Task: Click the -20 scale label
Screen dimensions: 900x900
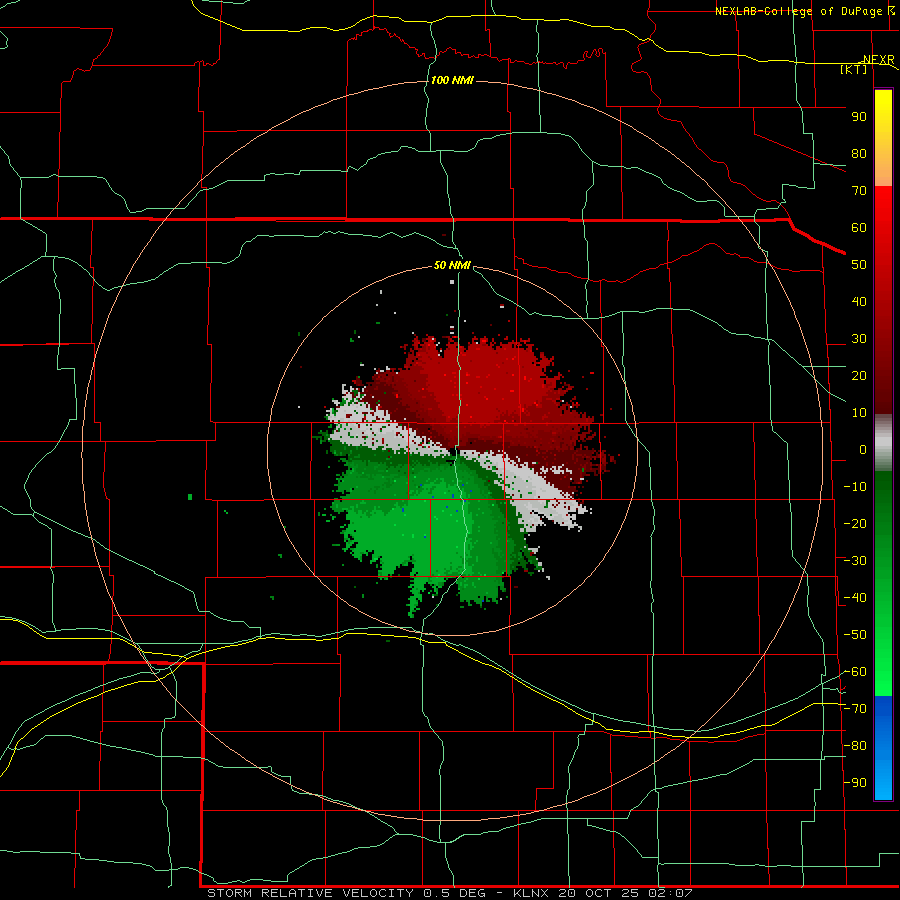Action: [x=855, y=524]
